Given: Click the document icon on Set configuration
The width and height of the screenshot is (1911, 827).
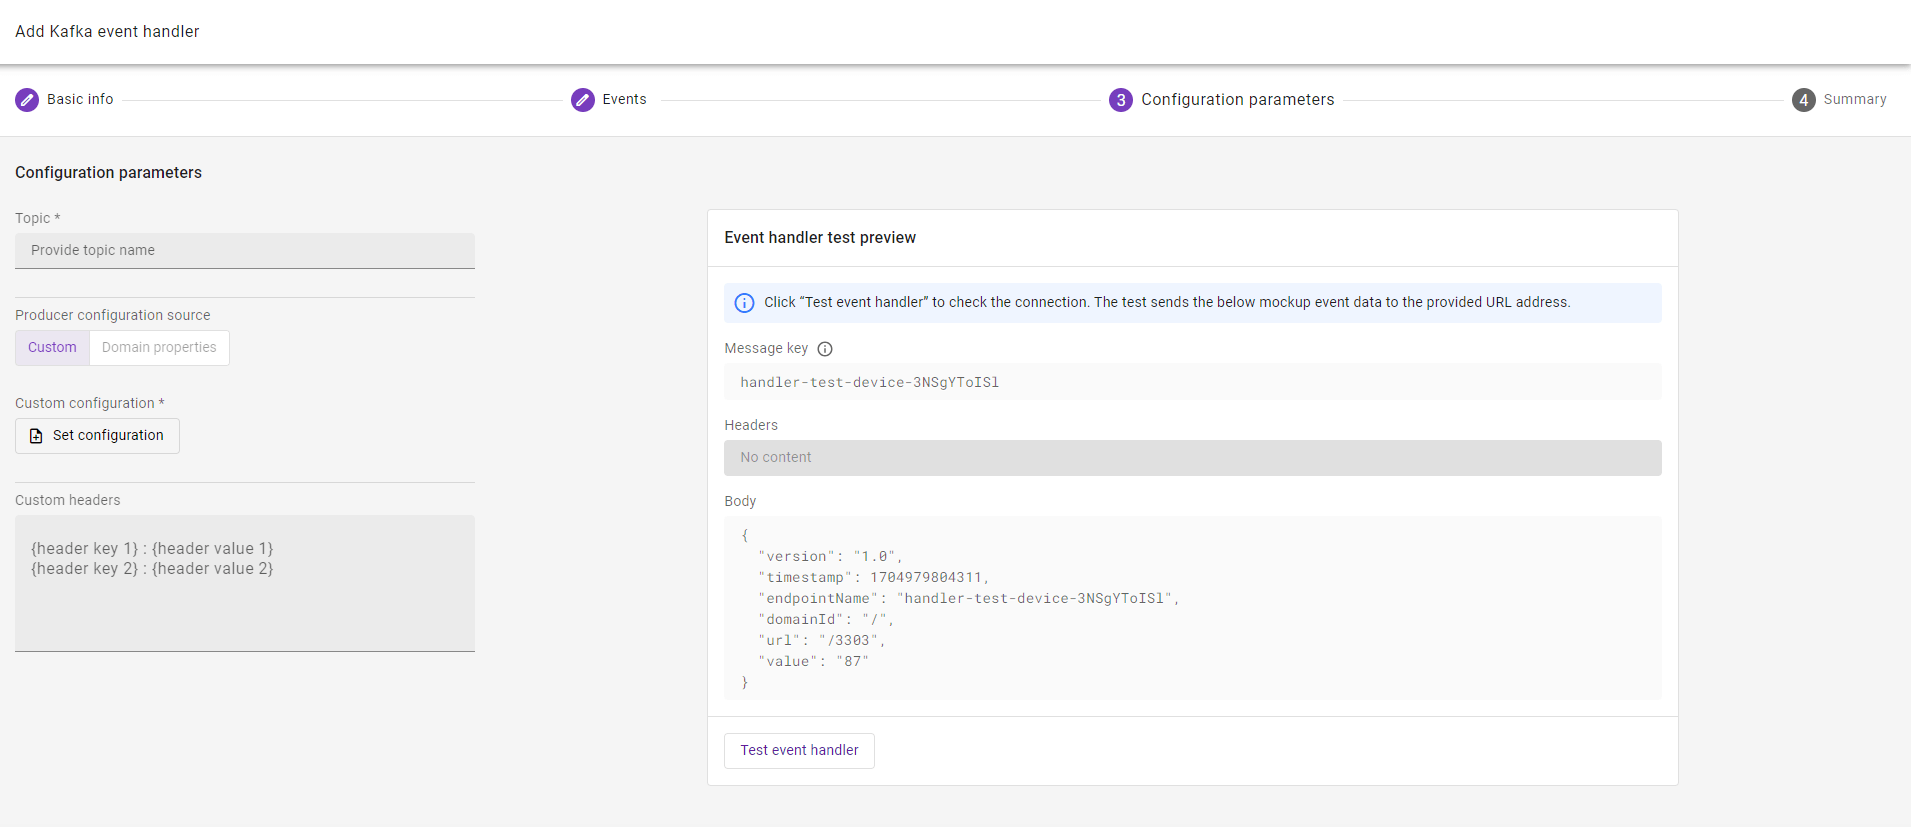Looking at the screenshot, I should (x=36, y=436).
